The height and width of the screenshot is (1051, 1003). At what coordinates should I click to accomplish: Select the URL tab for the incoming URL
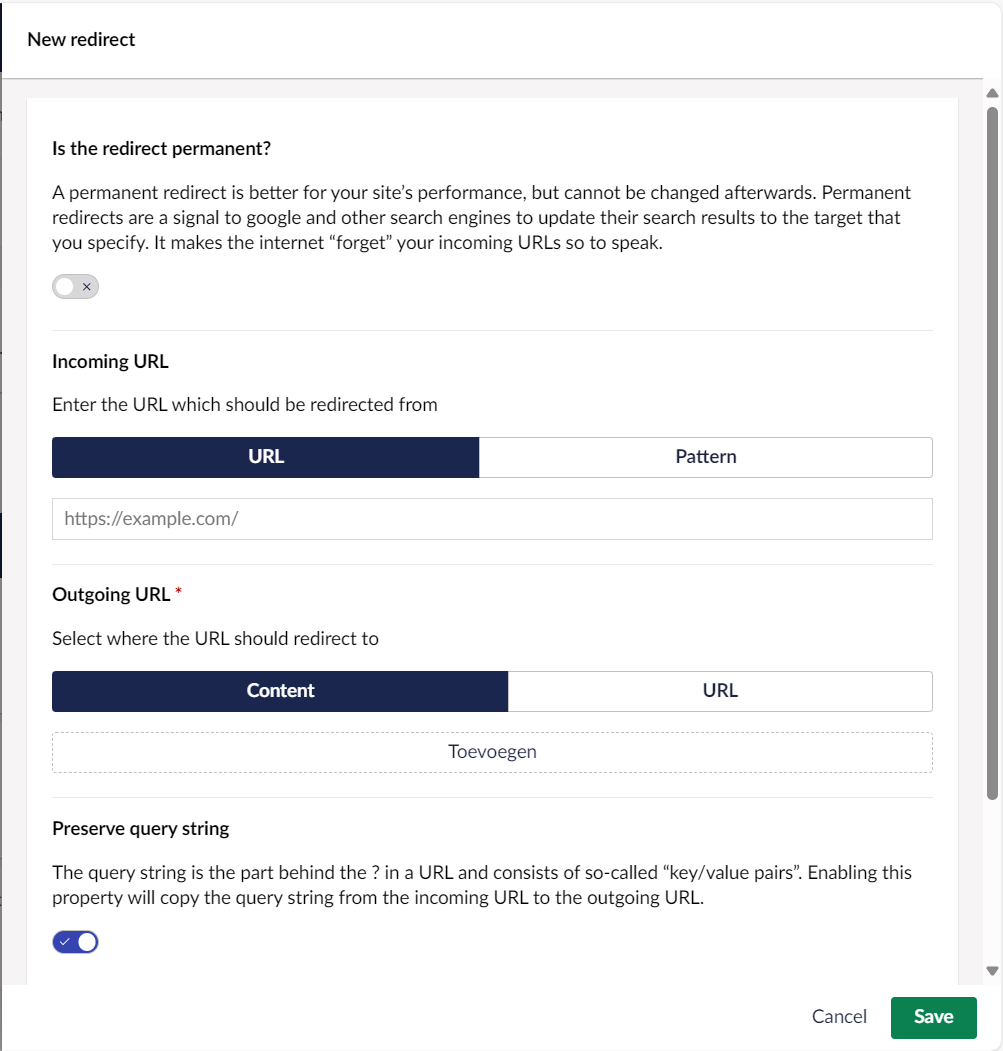tap(265, 457)
